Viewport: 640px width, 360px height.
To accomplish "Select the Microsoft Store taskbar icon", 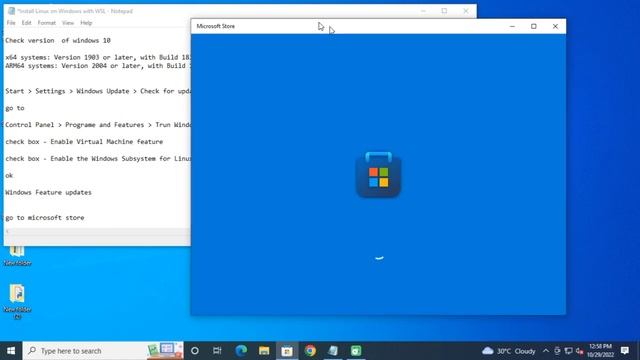I will (x=287, y=351).
